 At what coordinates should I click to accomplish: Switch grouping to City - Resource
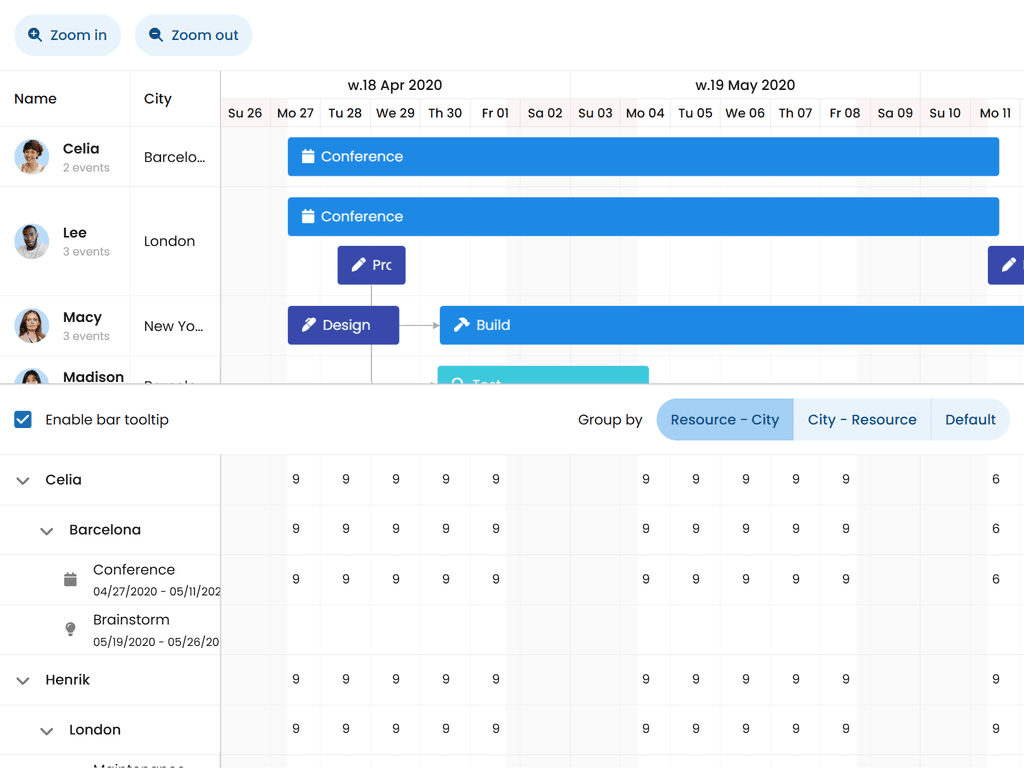(861, 420)
